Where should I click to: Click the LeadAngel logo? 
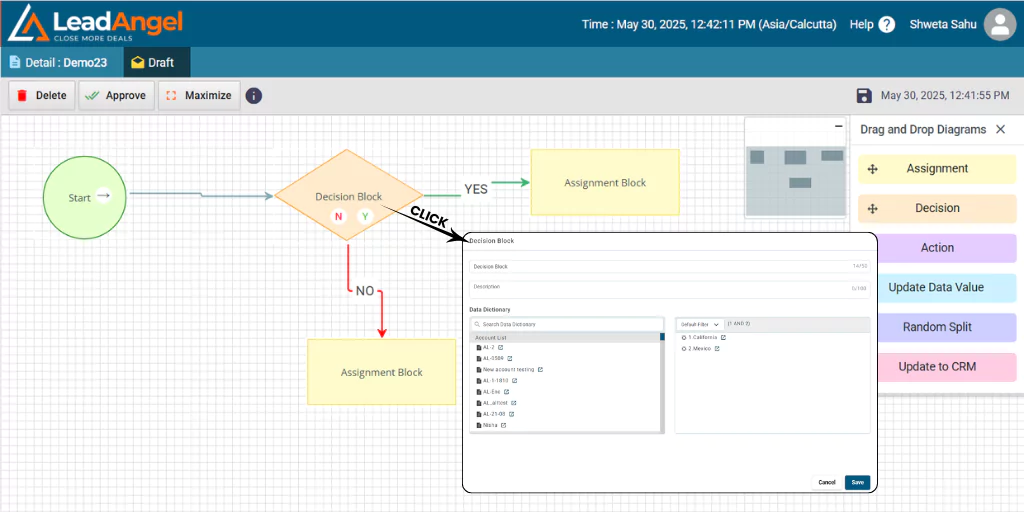pos(95,24)
